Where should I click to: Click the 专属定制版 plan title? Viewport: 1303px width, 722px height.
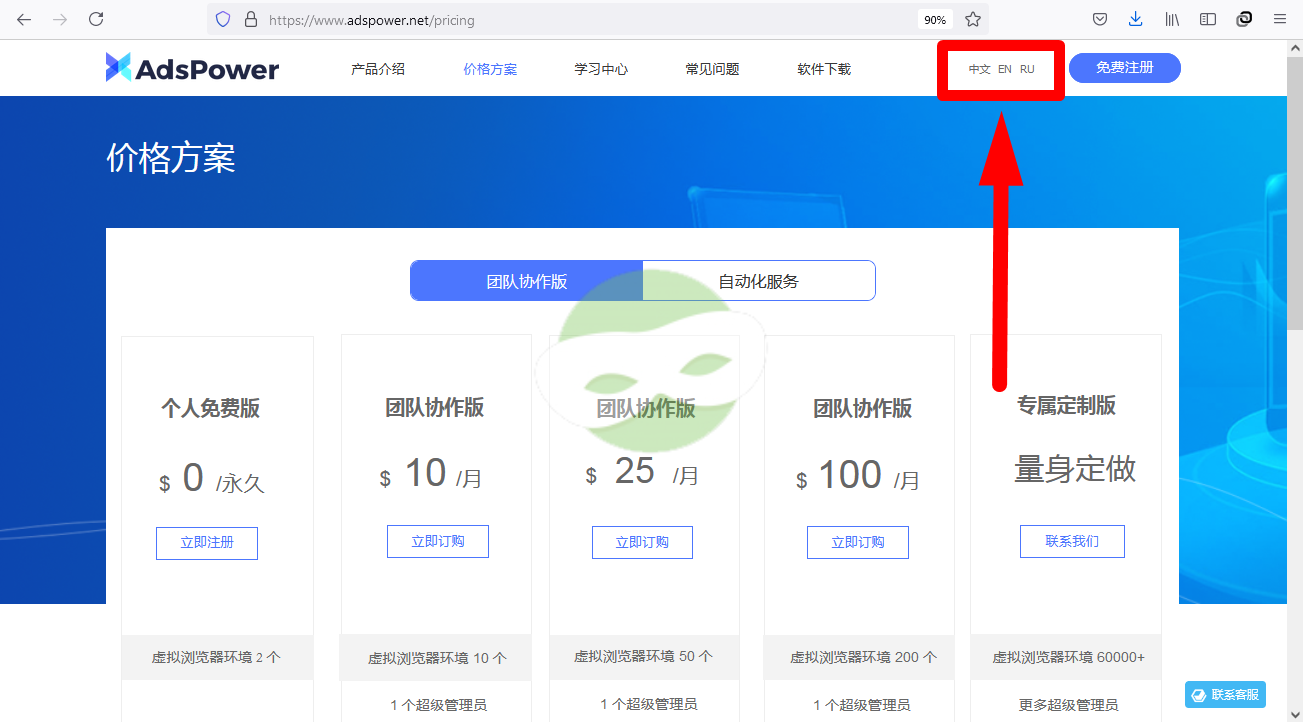pyautogui.click(x=1066, y=405)
